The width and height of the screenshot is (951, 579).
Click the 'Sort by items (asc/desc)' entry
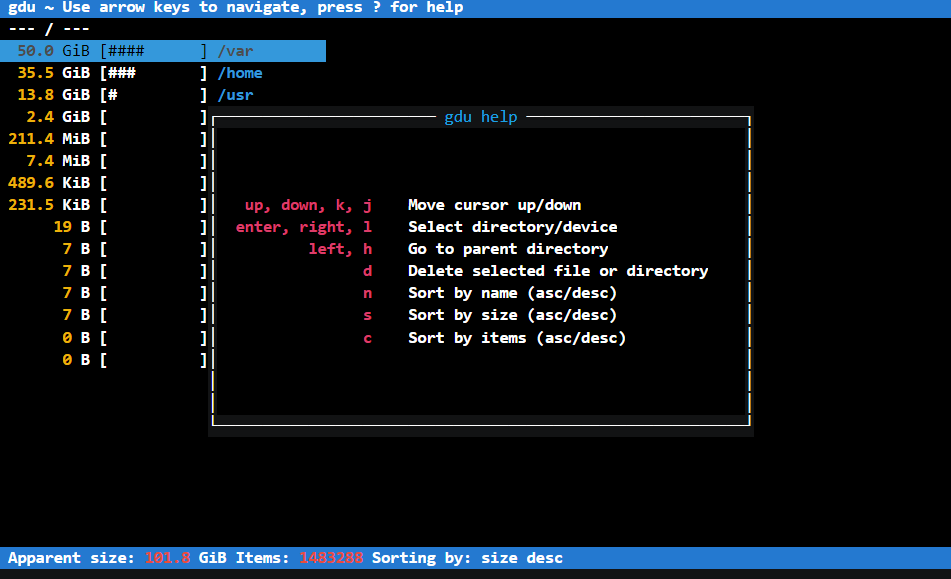pyautogui.click(x=516, y=338)
